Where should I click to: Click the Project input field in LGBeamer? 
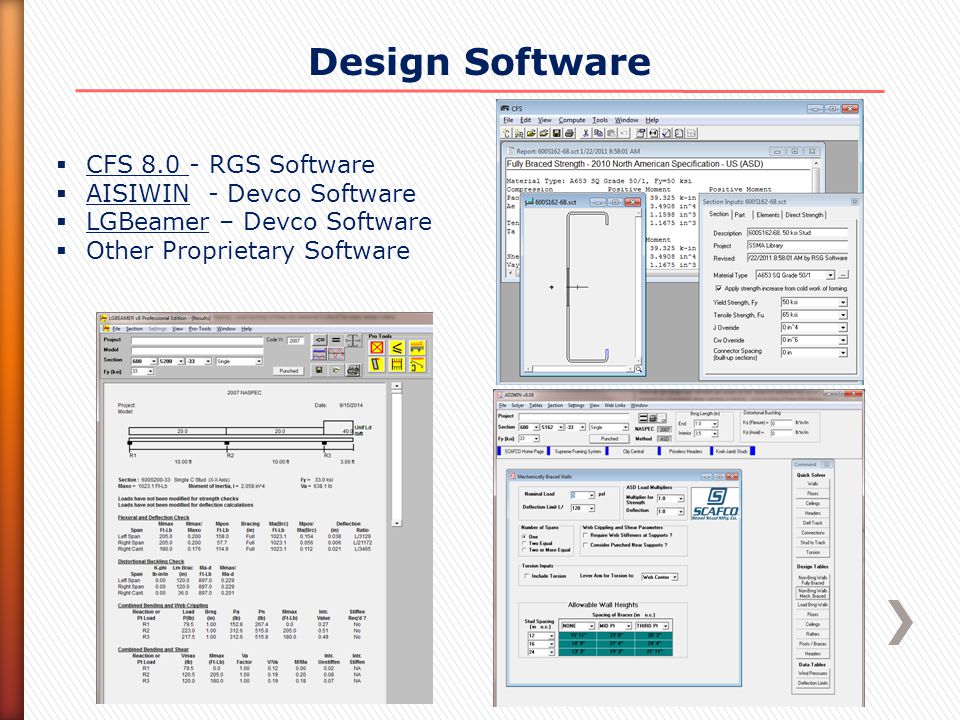pyautogui.click(x=197, y=340)
